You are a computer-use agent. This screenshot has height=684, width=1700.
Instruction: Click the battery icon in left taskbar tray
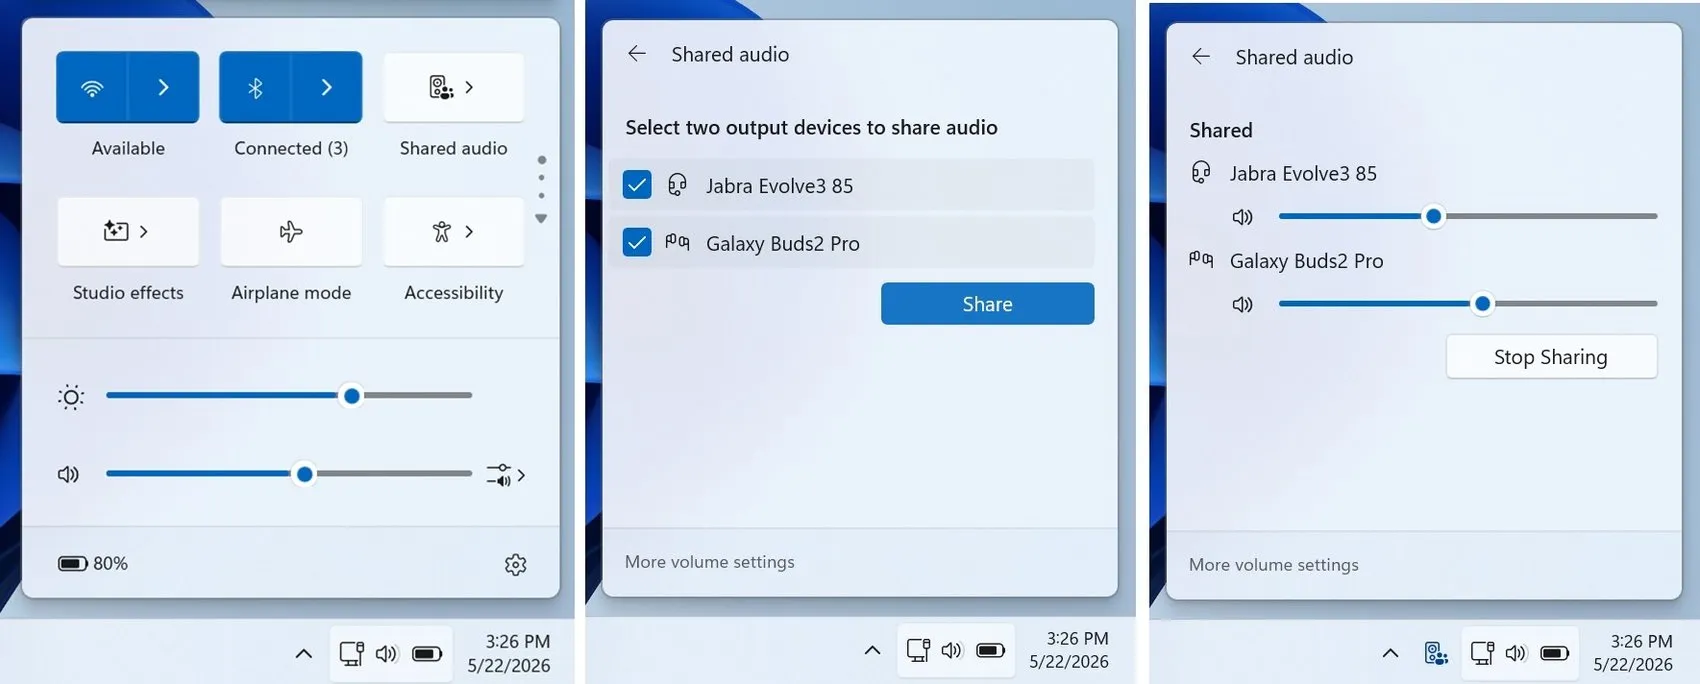tap(427, 654)
